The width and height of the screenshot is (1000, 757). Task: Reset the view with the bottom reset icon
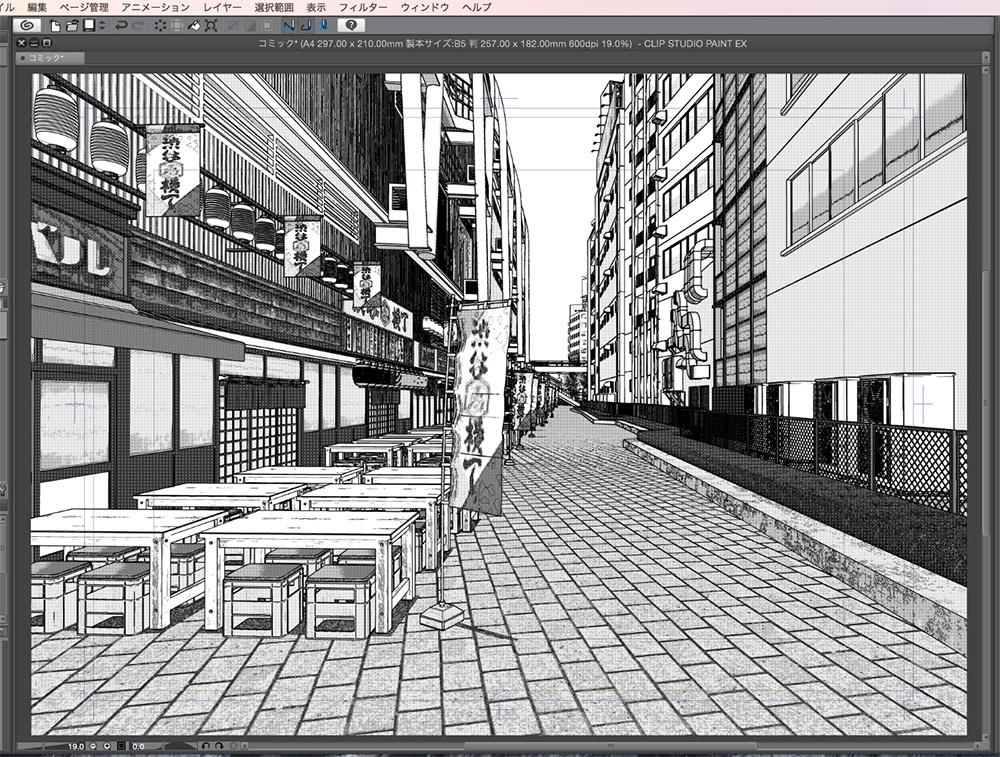[234, 746]
